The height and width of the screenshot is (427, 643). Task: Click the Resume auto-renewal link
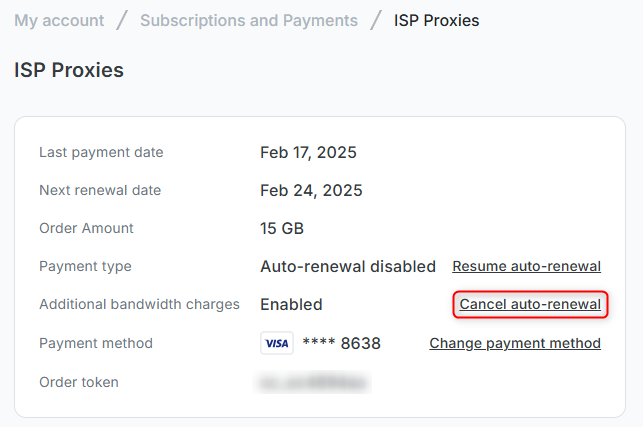[x=526, y=266]
